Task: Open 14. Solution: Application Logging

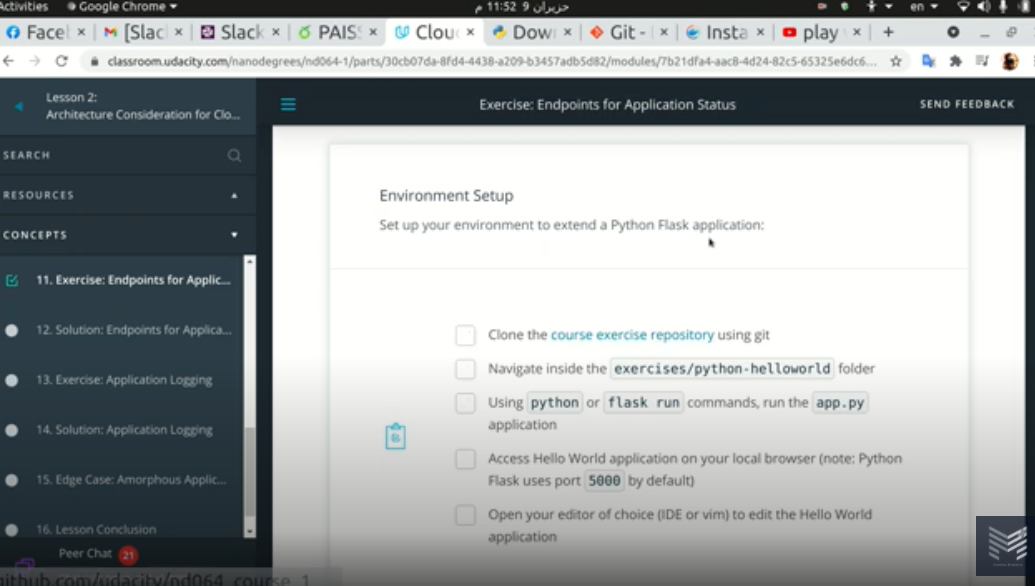Action: point(124,430)
